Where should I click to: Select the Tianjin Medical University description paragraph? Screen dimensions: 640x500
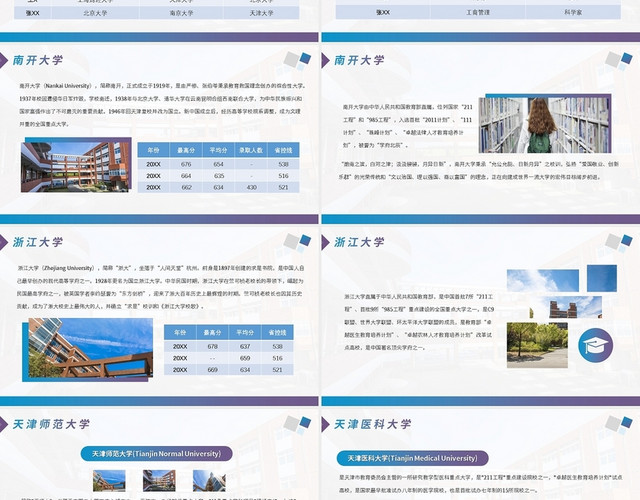[481, 483]
